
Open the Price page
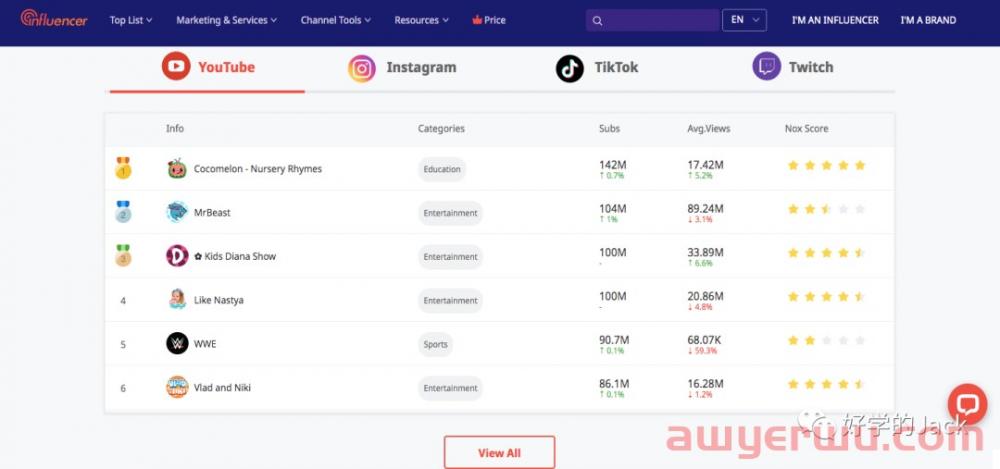[x=489, y=20]
